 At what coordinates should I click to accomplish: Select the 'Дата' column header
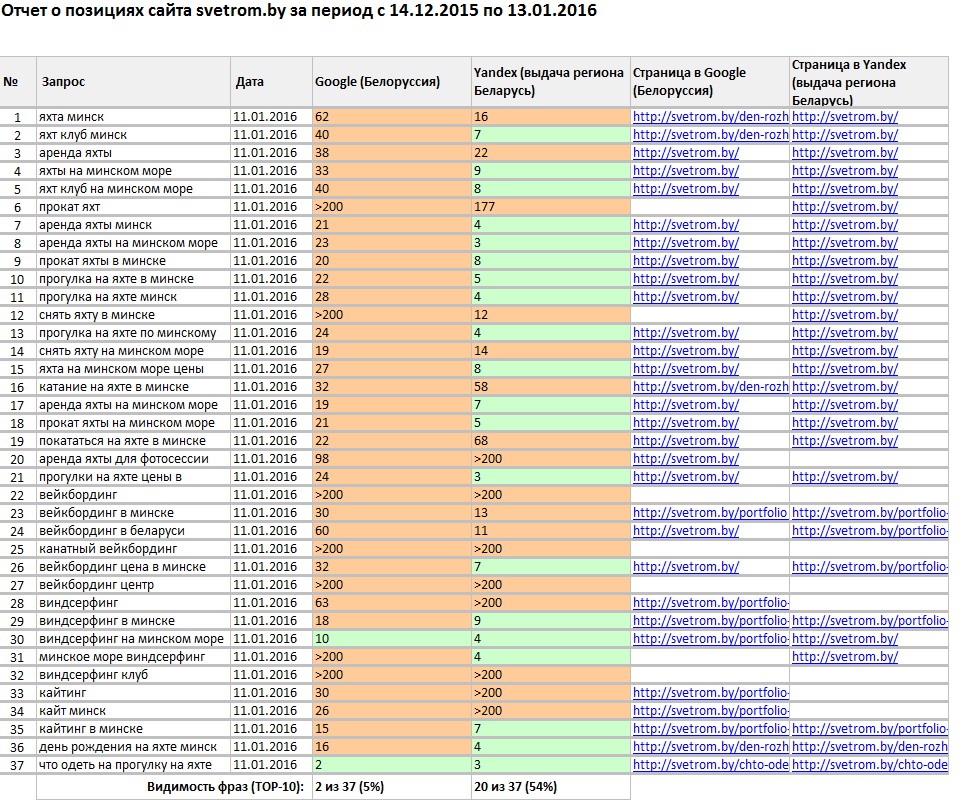point(271,82)
